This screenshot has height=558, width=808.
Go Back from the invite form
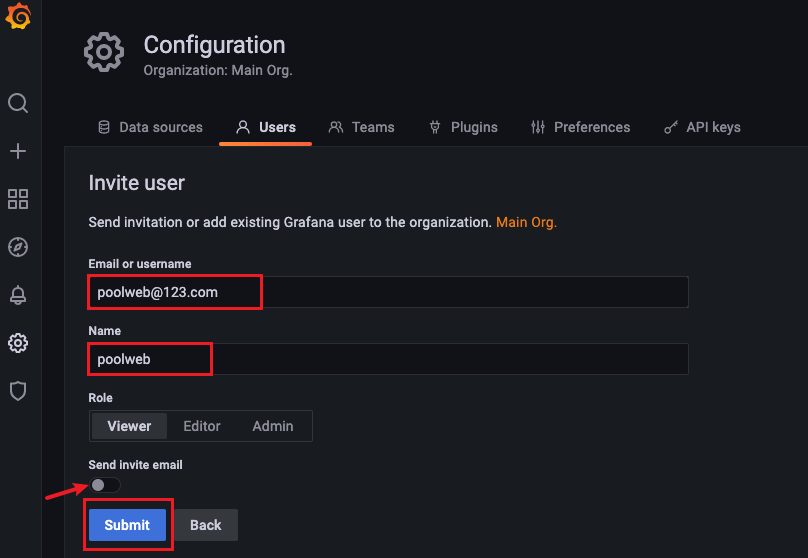click(x=206, y=525)
